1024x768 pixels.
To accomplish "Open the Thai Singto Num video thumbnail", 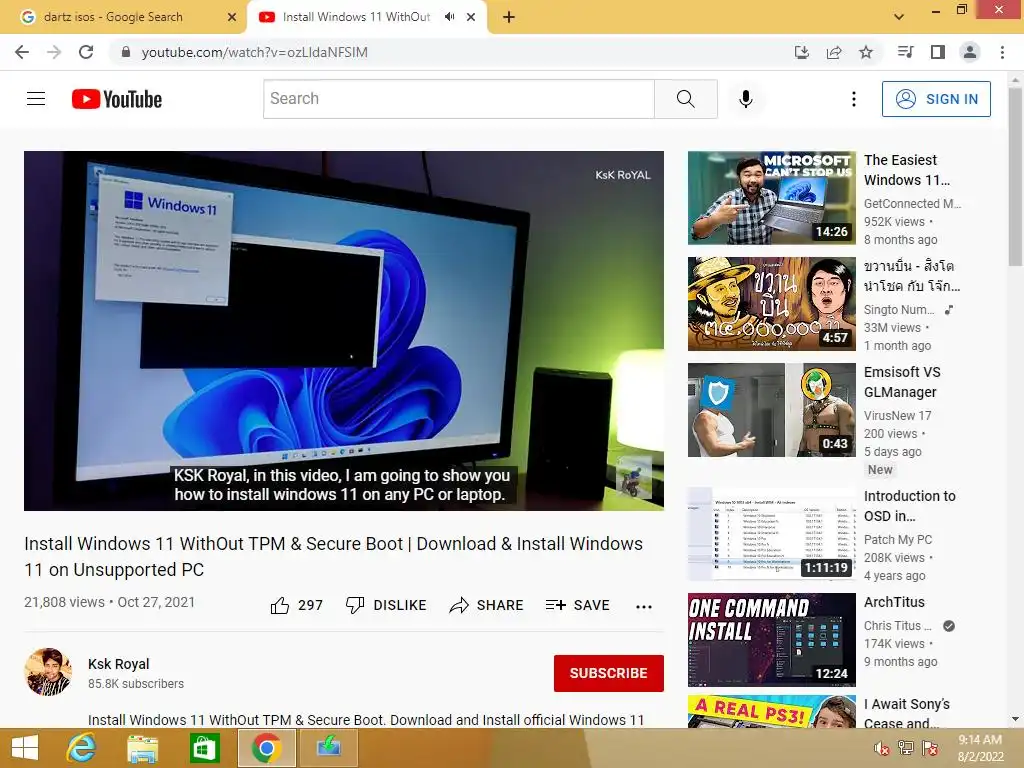I will coord(771,304).
